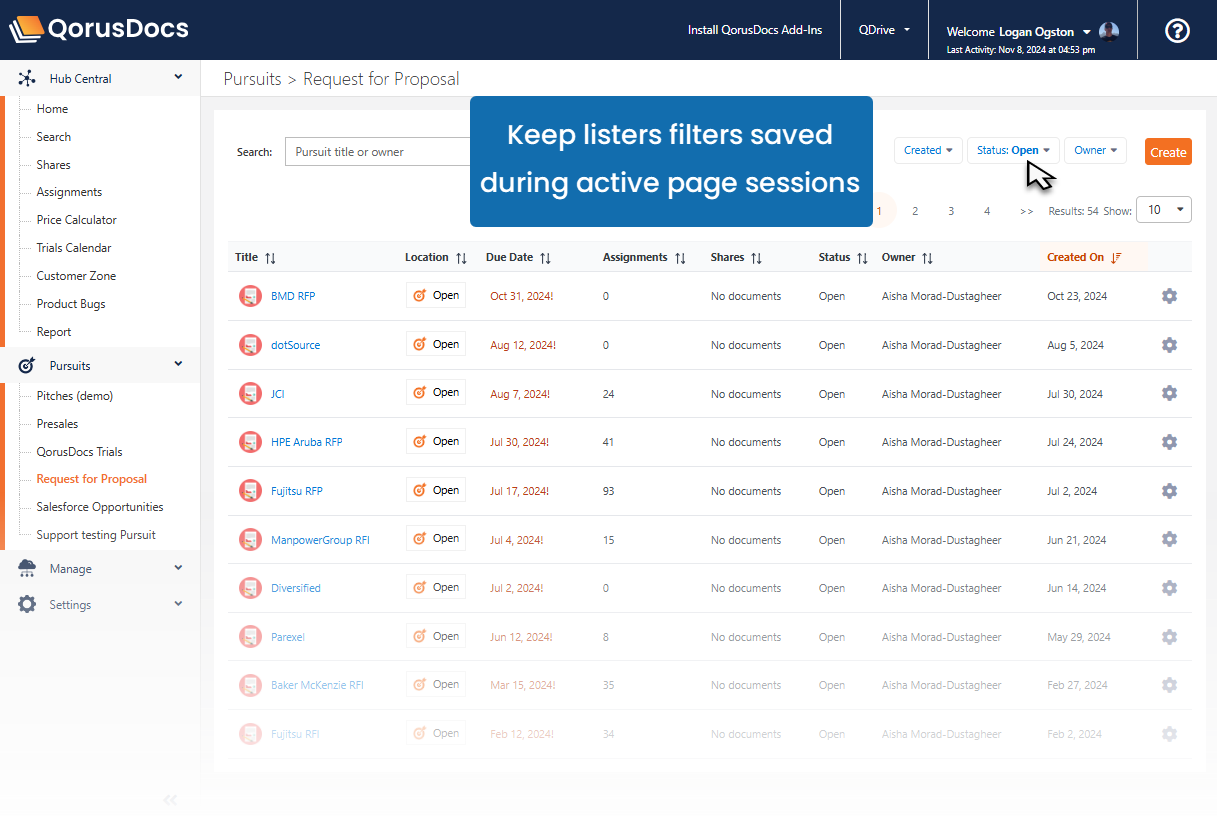
Task: Open Assignments in sidebar
Action: click(69, 192)
